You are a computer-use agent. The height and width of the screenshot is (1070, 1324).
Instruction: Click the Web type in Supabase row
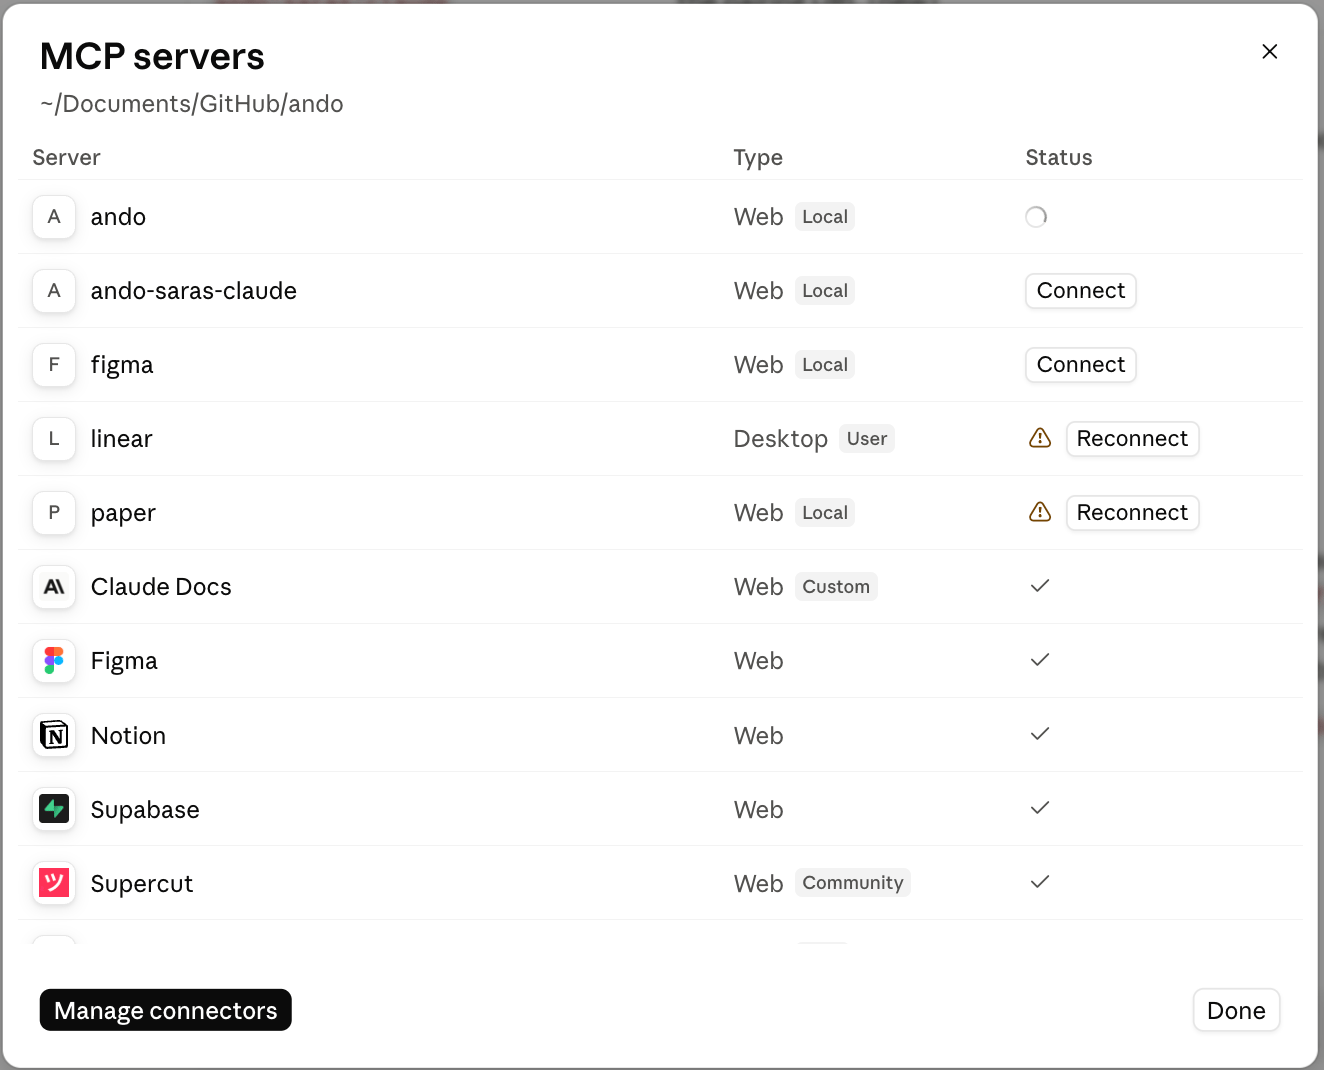758,810
